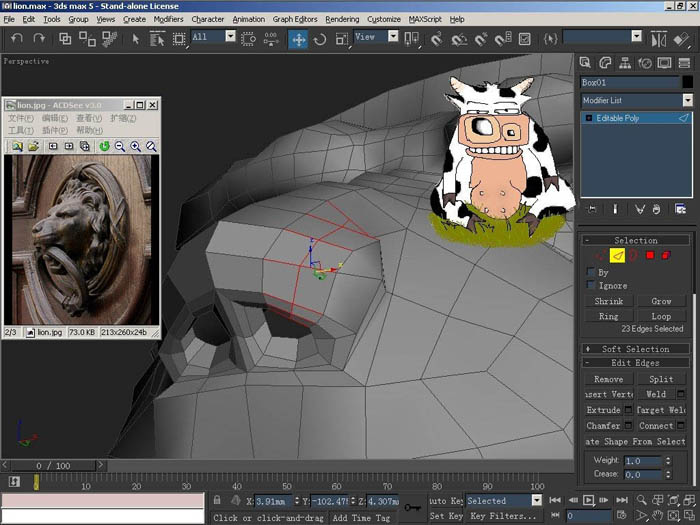Click the Undo arrow icon
Screen dimensions: 700x525
point(17,39)
